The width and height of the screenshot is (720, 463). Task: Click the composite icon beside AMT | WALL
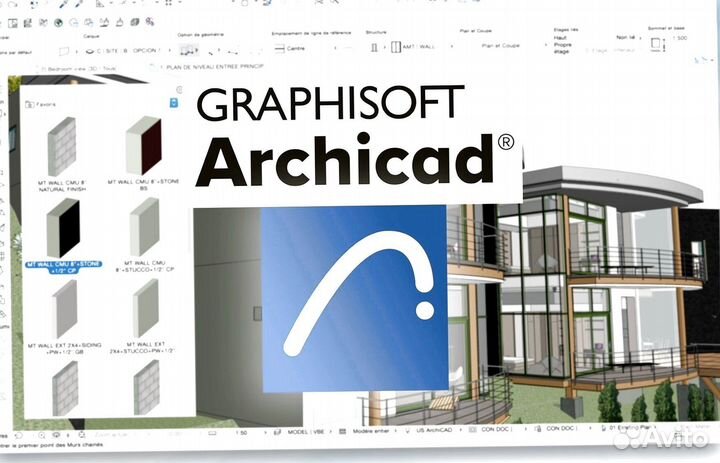pos(396,47)
